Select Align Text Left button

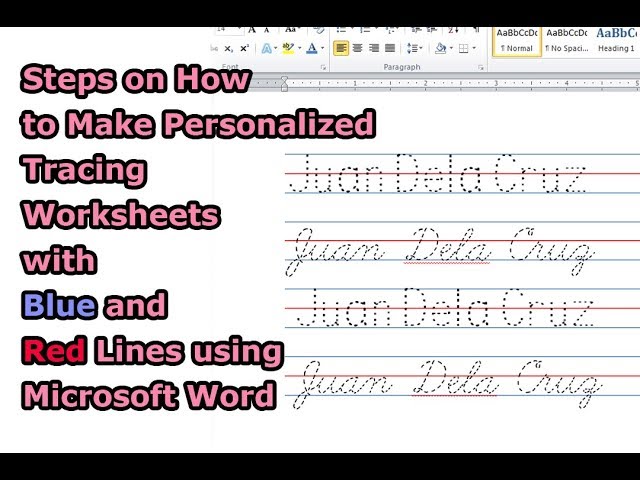click(x=341, y=48)
